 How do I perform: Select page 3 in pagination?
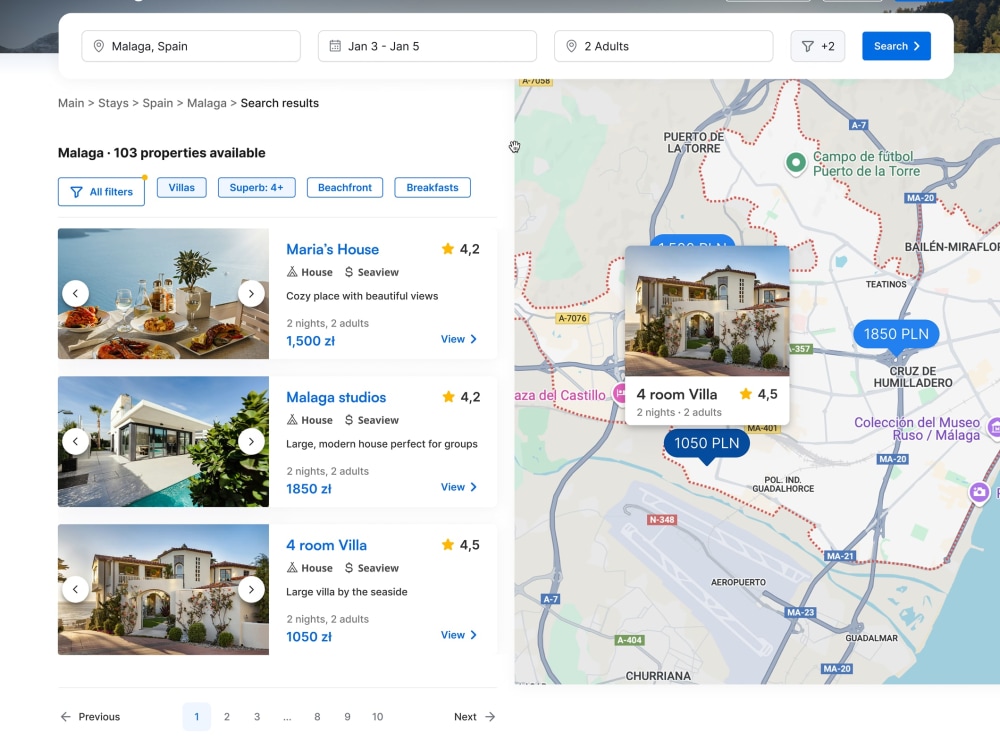(x=257, y=717)
